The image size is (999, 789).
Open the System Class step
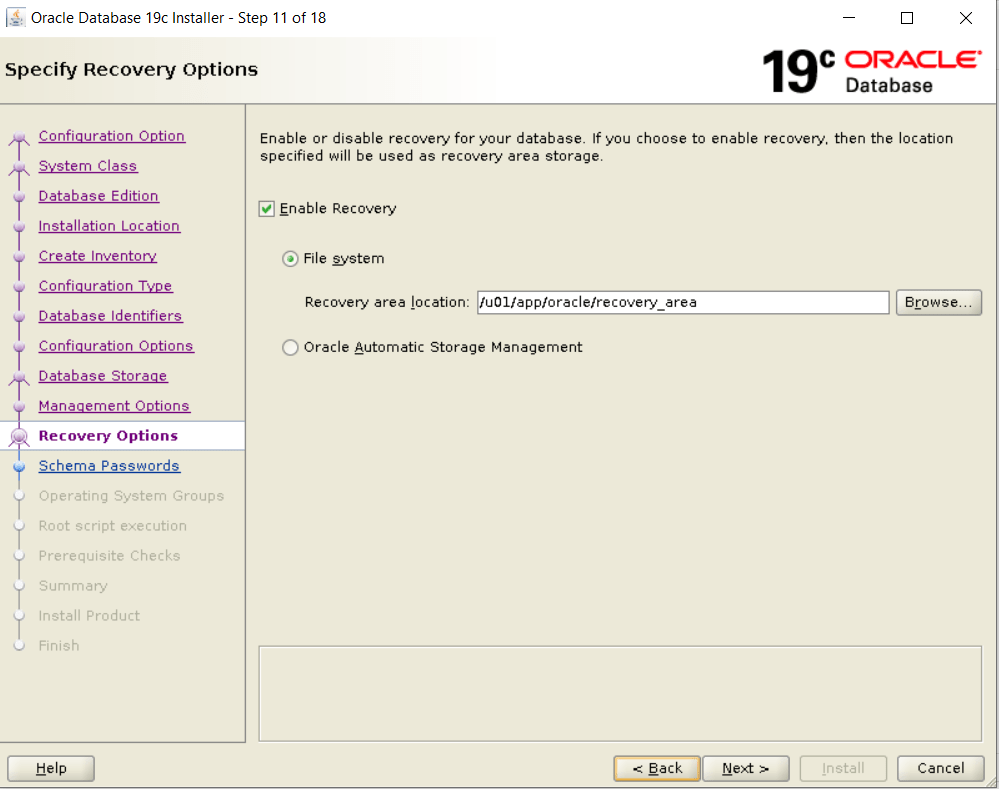pos(88,166)
